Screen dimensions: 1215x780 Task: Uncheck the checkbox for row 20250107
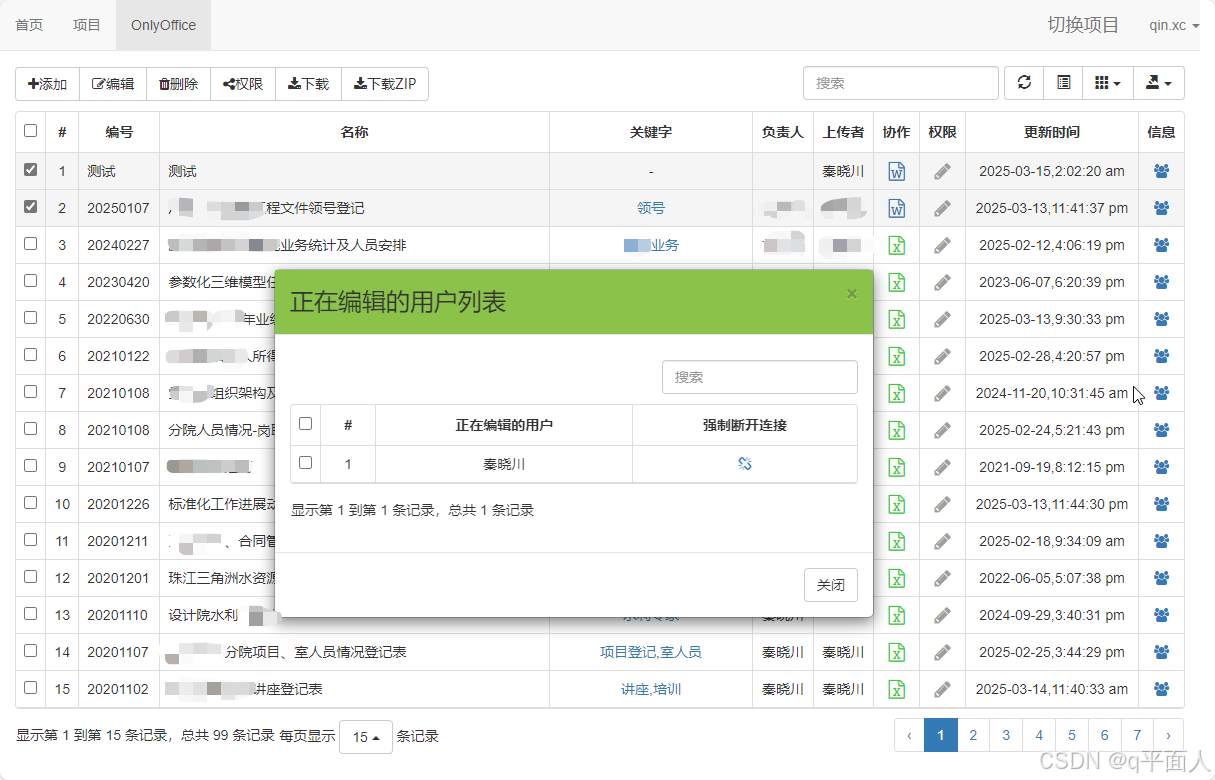coord(30,207)
